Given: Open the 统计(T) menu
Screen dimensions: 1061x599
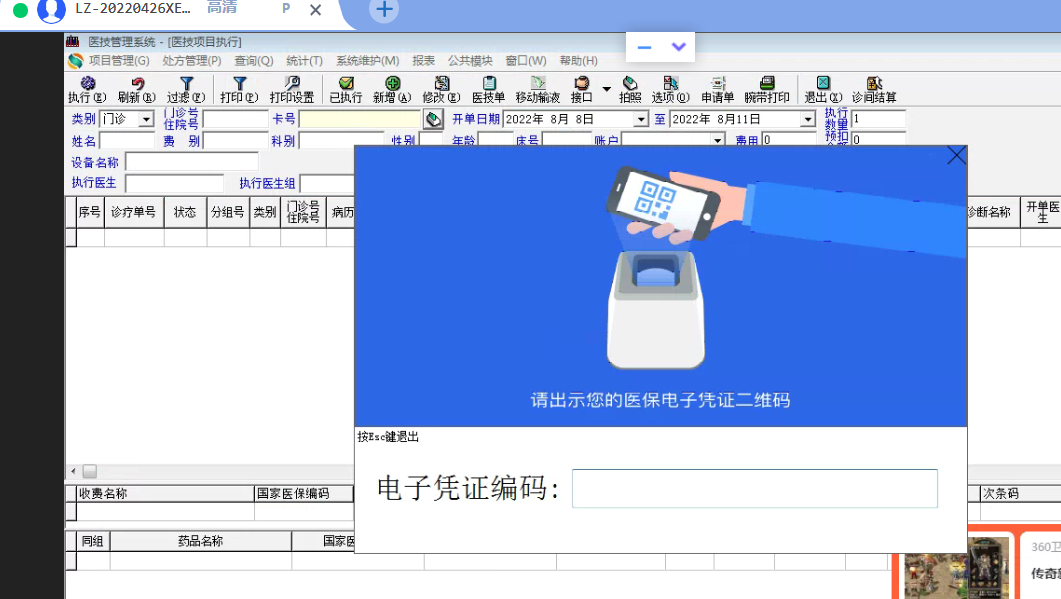Looking at the screenshot, I should [x=304, y=61].
